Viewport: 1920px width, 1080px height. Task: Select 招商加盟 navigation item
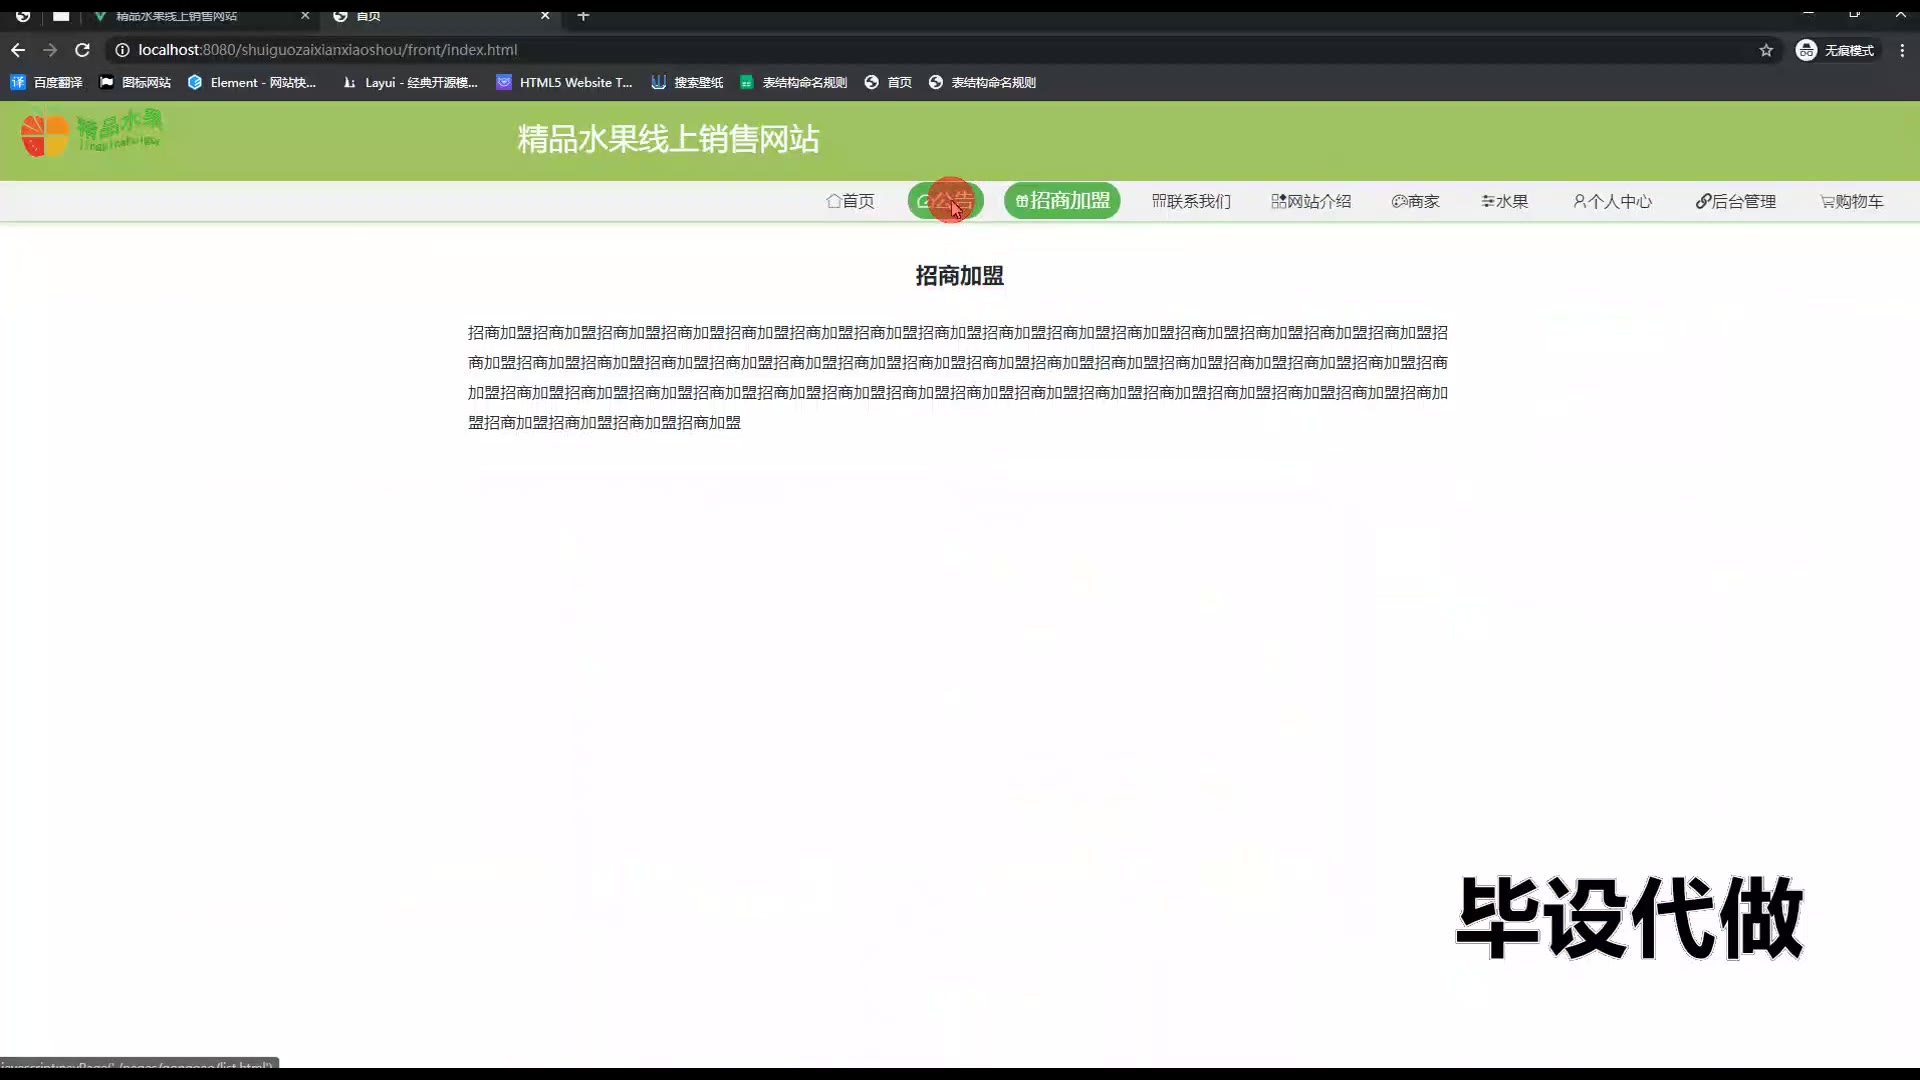pos(1062,201)
